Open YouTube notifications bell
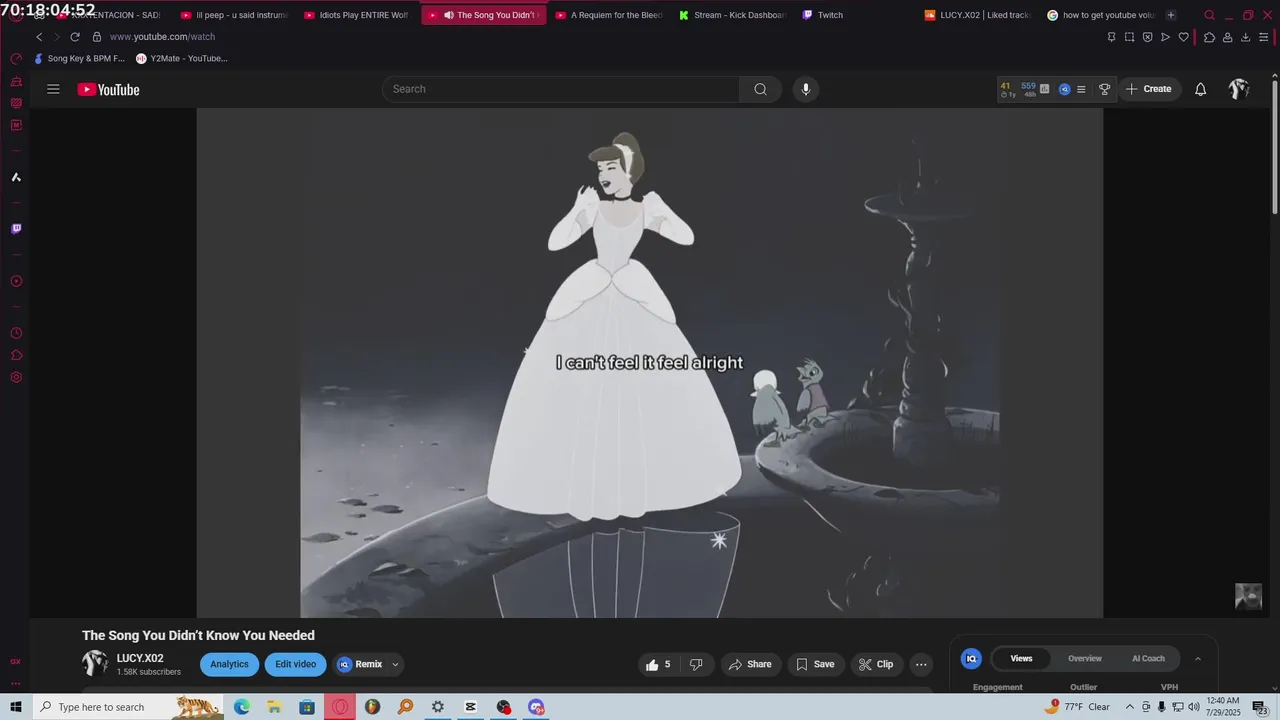This screenshot has width=1280, height=720. tap(1201, 89)
